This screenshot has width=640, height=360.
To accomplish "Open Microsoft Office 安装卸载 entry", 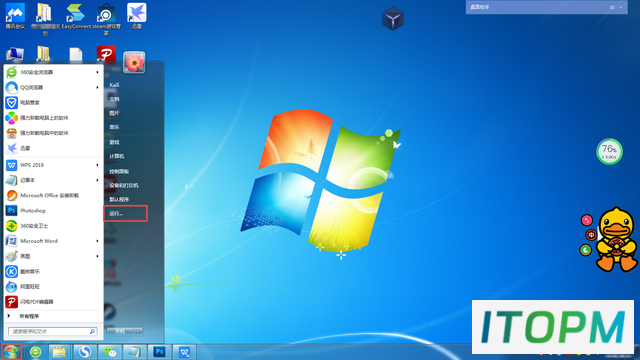I will (x=53, y=196).
